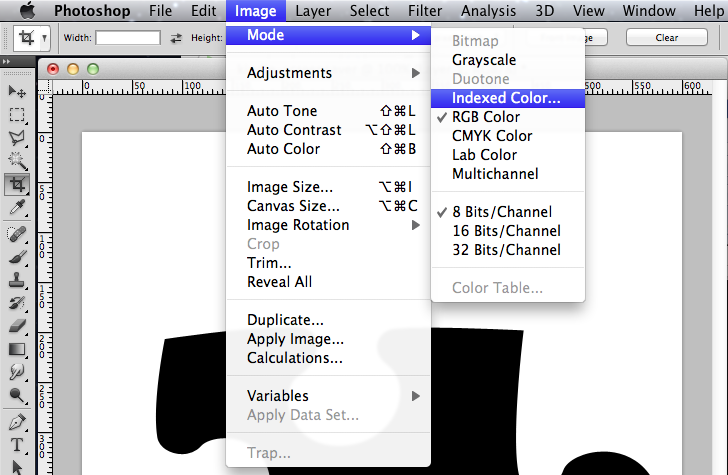This screenshot has width=728, height=475.
Task: Expand the Image Rotation submenu
Action: click(x=329, y=225)
